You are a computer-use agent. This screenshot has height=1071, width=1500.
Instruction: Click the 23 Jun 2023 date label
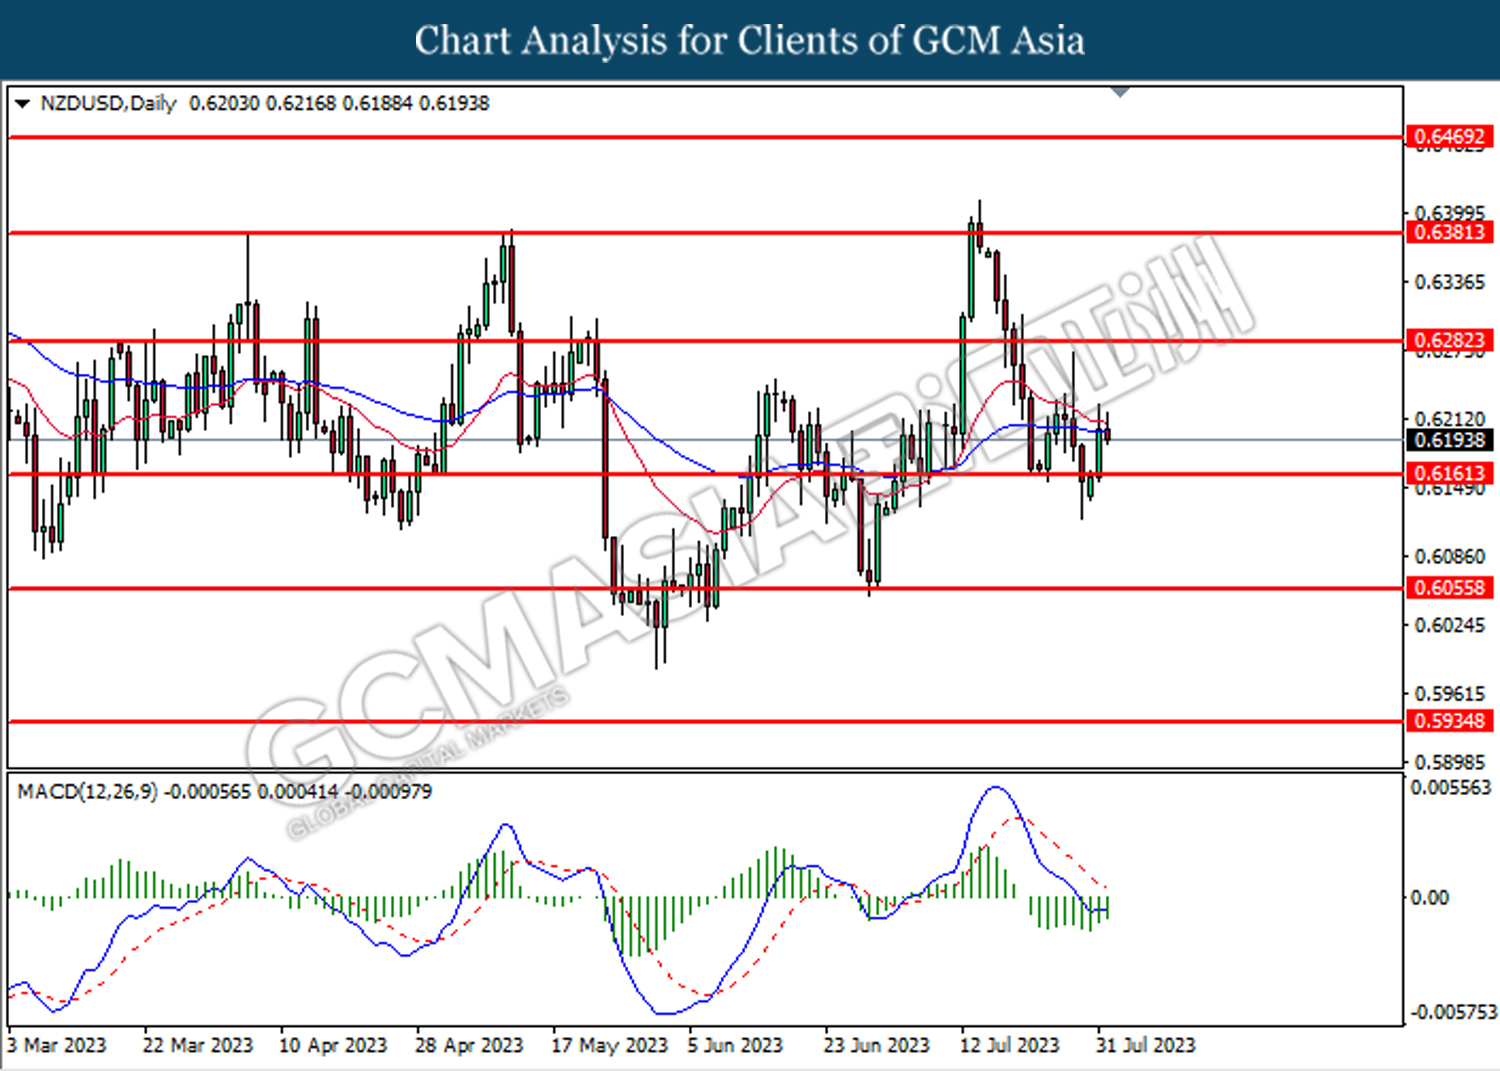tap(877, 1045)
